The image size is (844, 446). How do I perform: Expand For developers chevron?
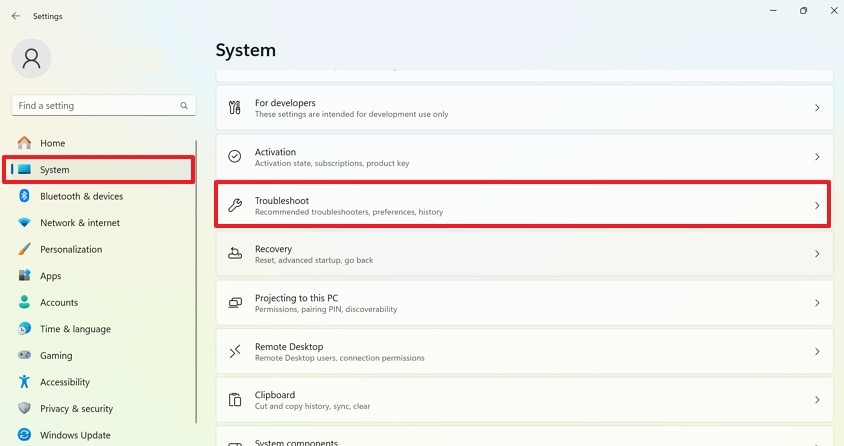[817, 108]
